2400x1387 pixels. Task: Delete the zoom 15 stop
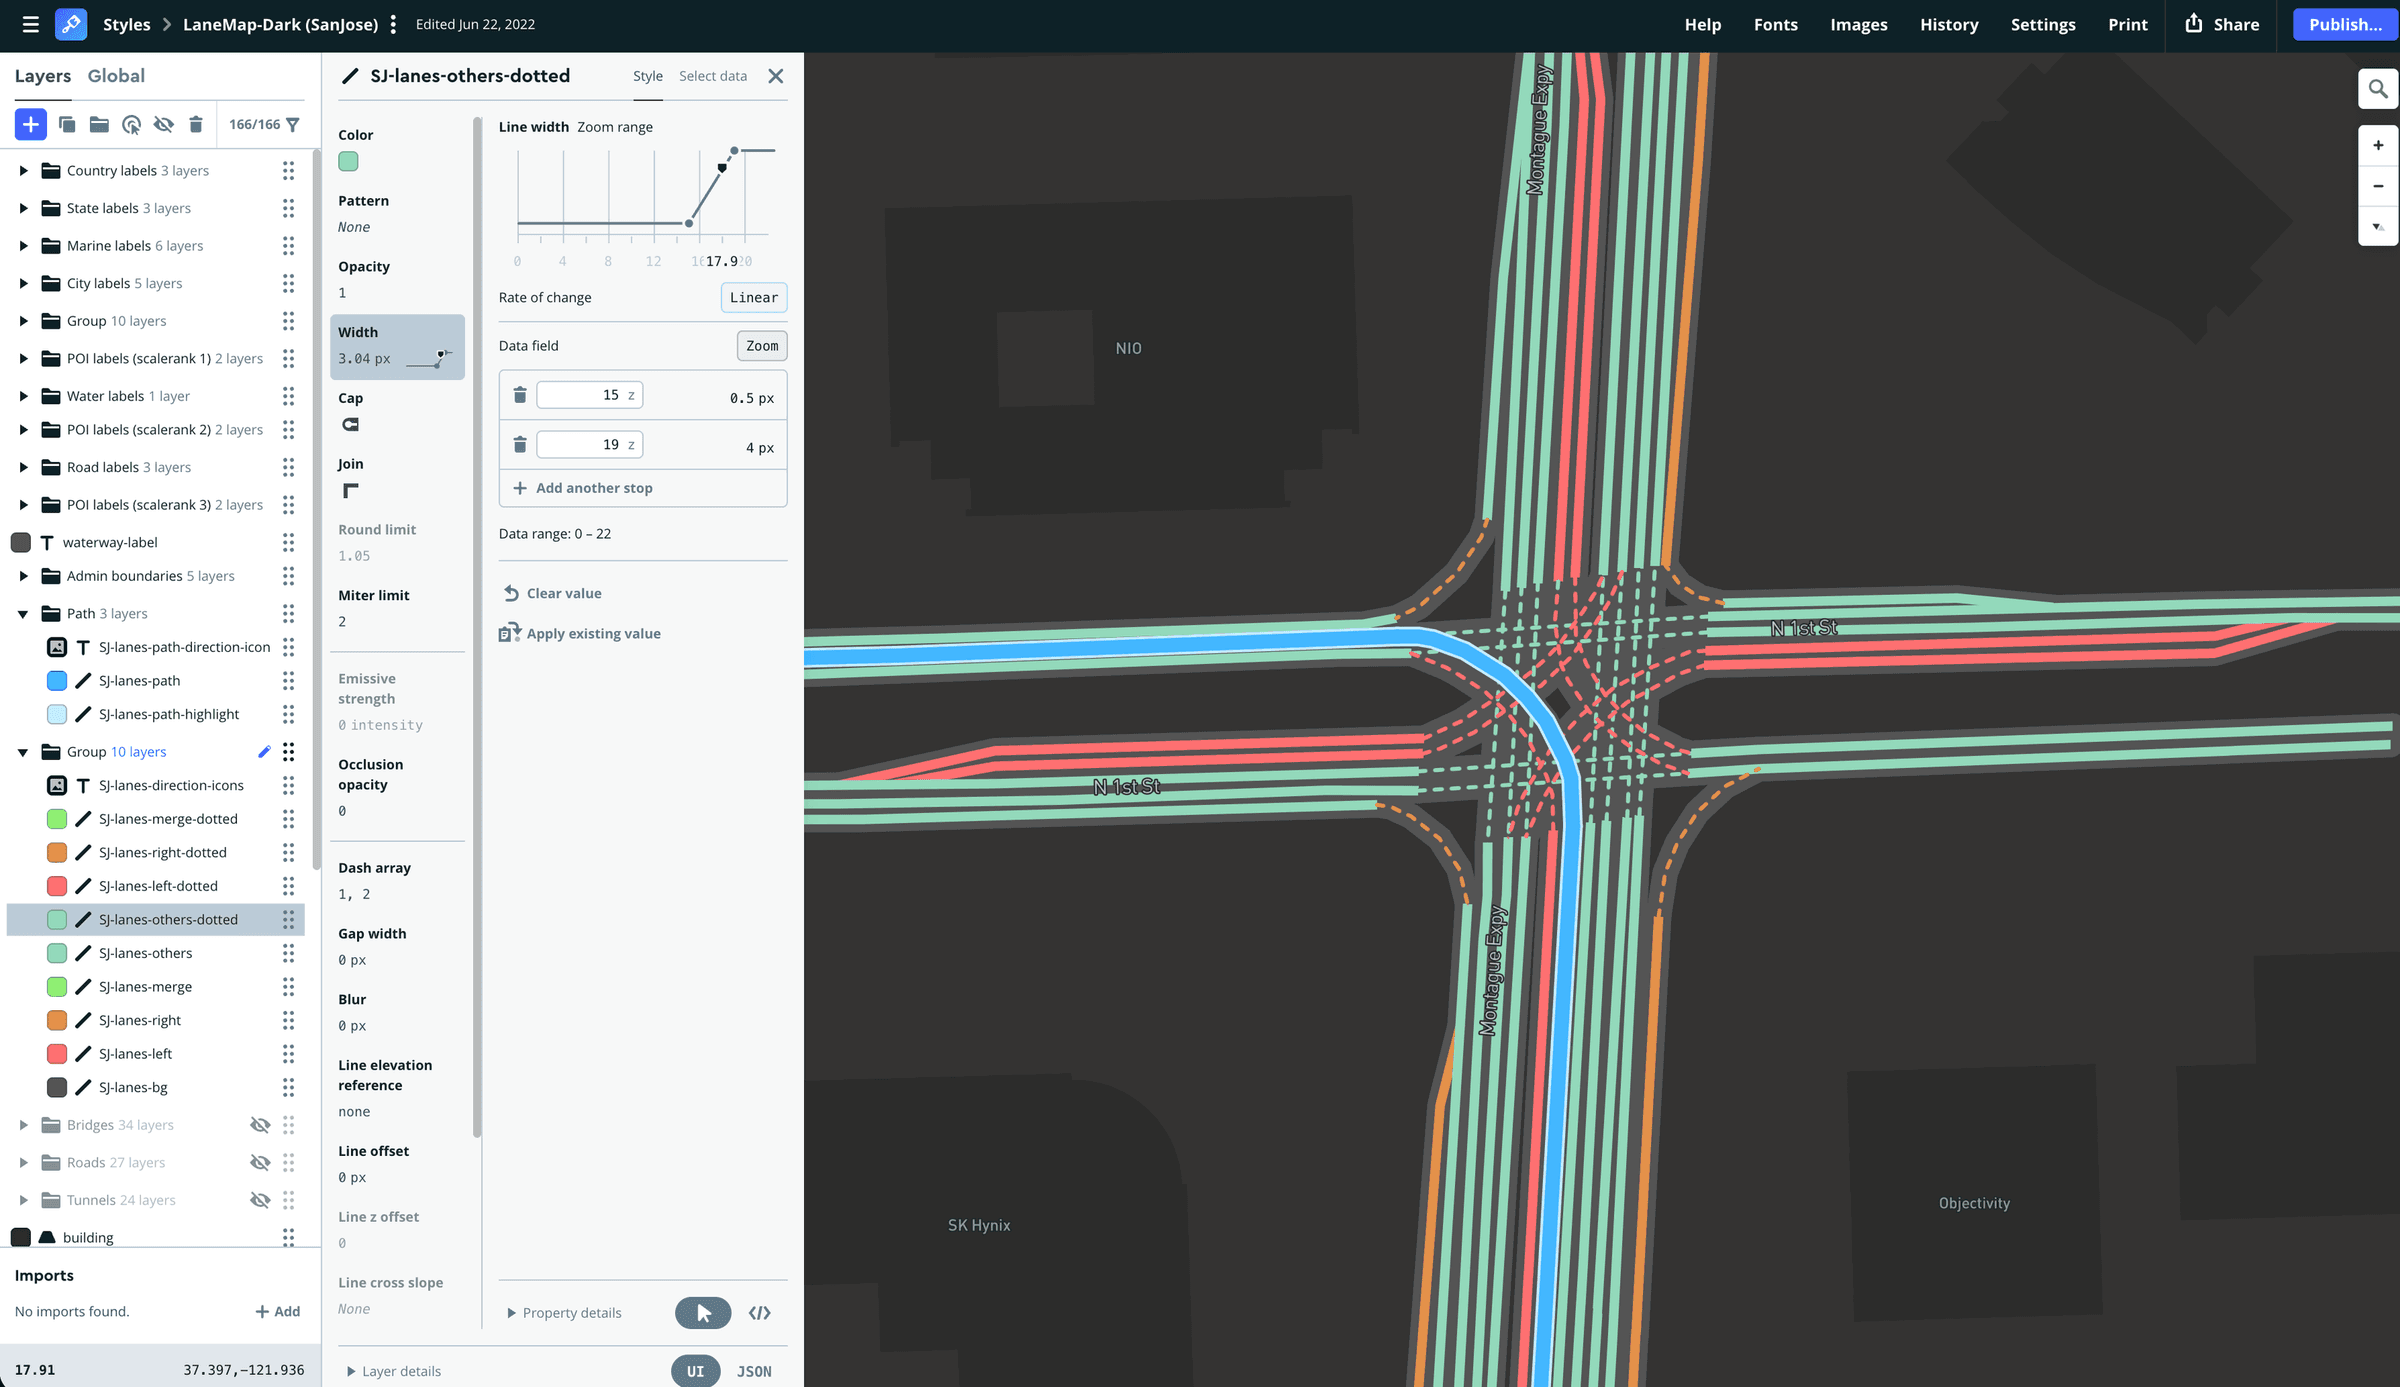520,395
